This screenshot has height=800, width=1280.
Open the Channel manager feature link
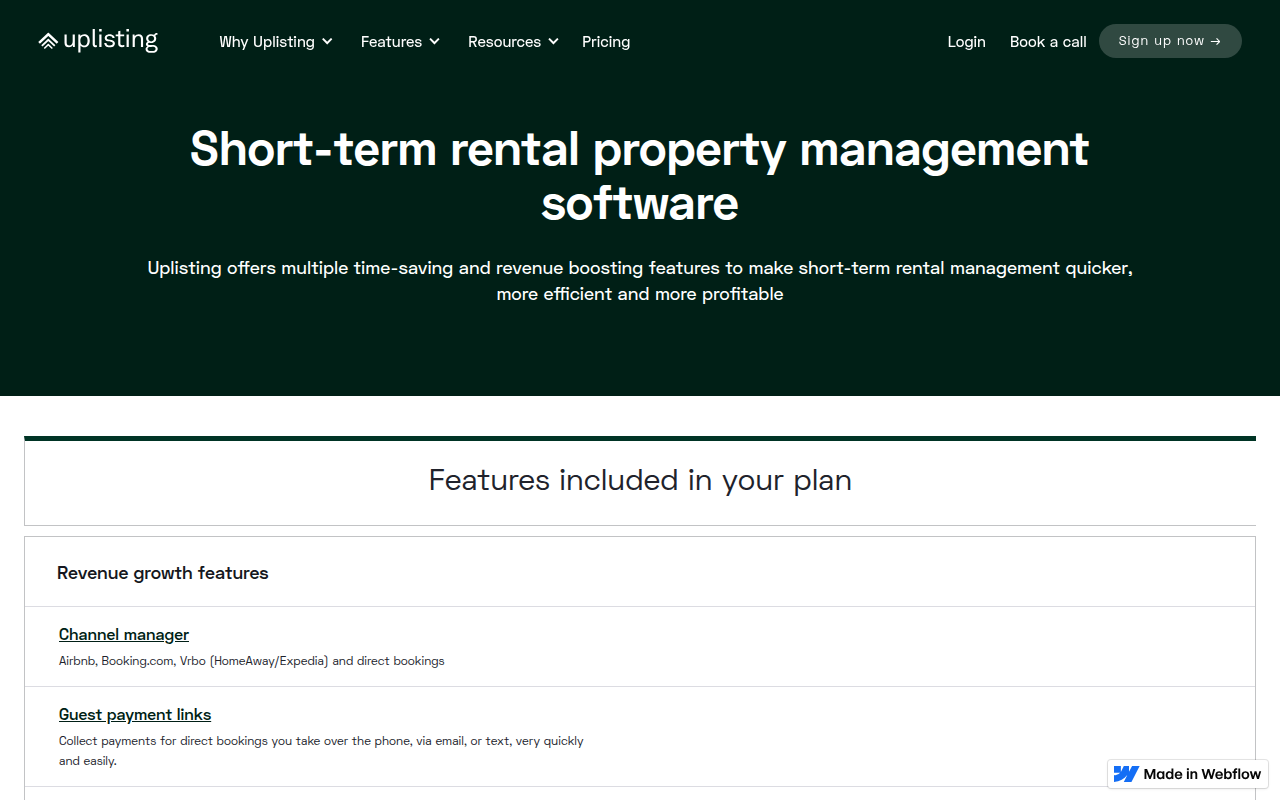tap(124, 634)
